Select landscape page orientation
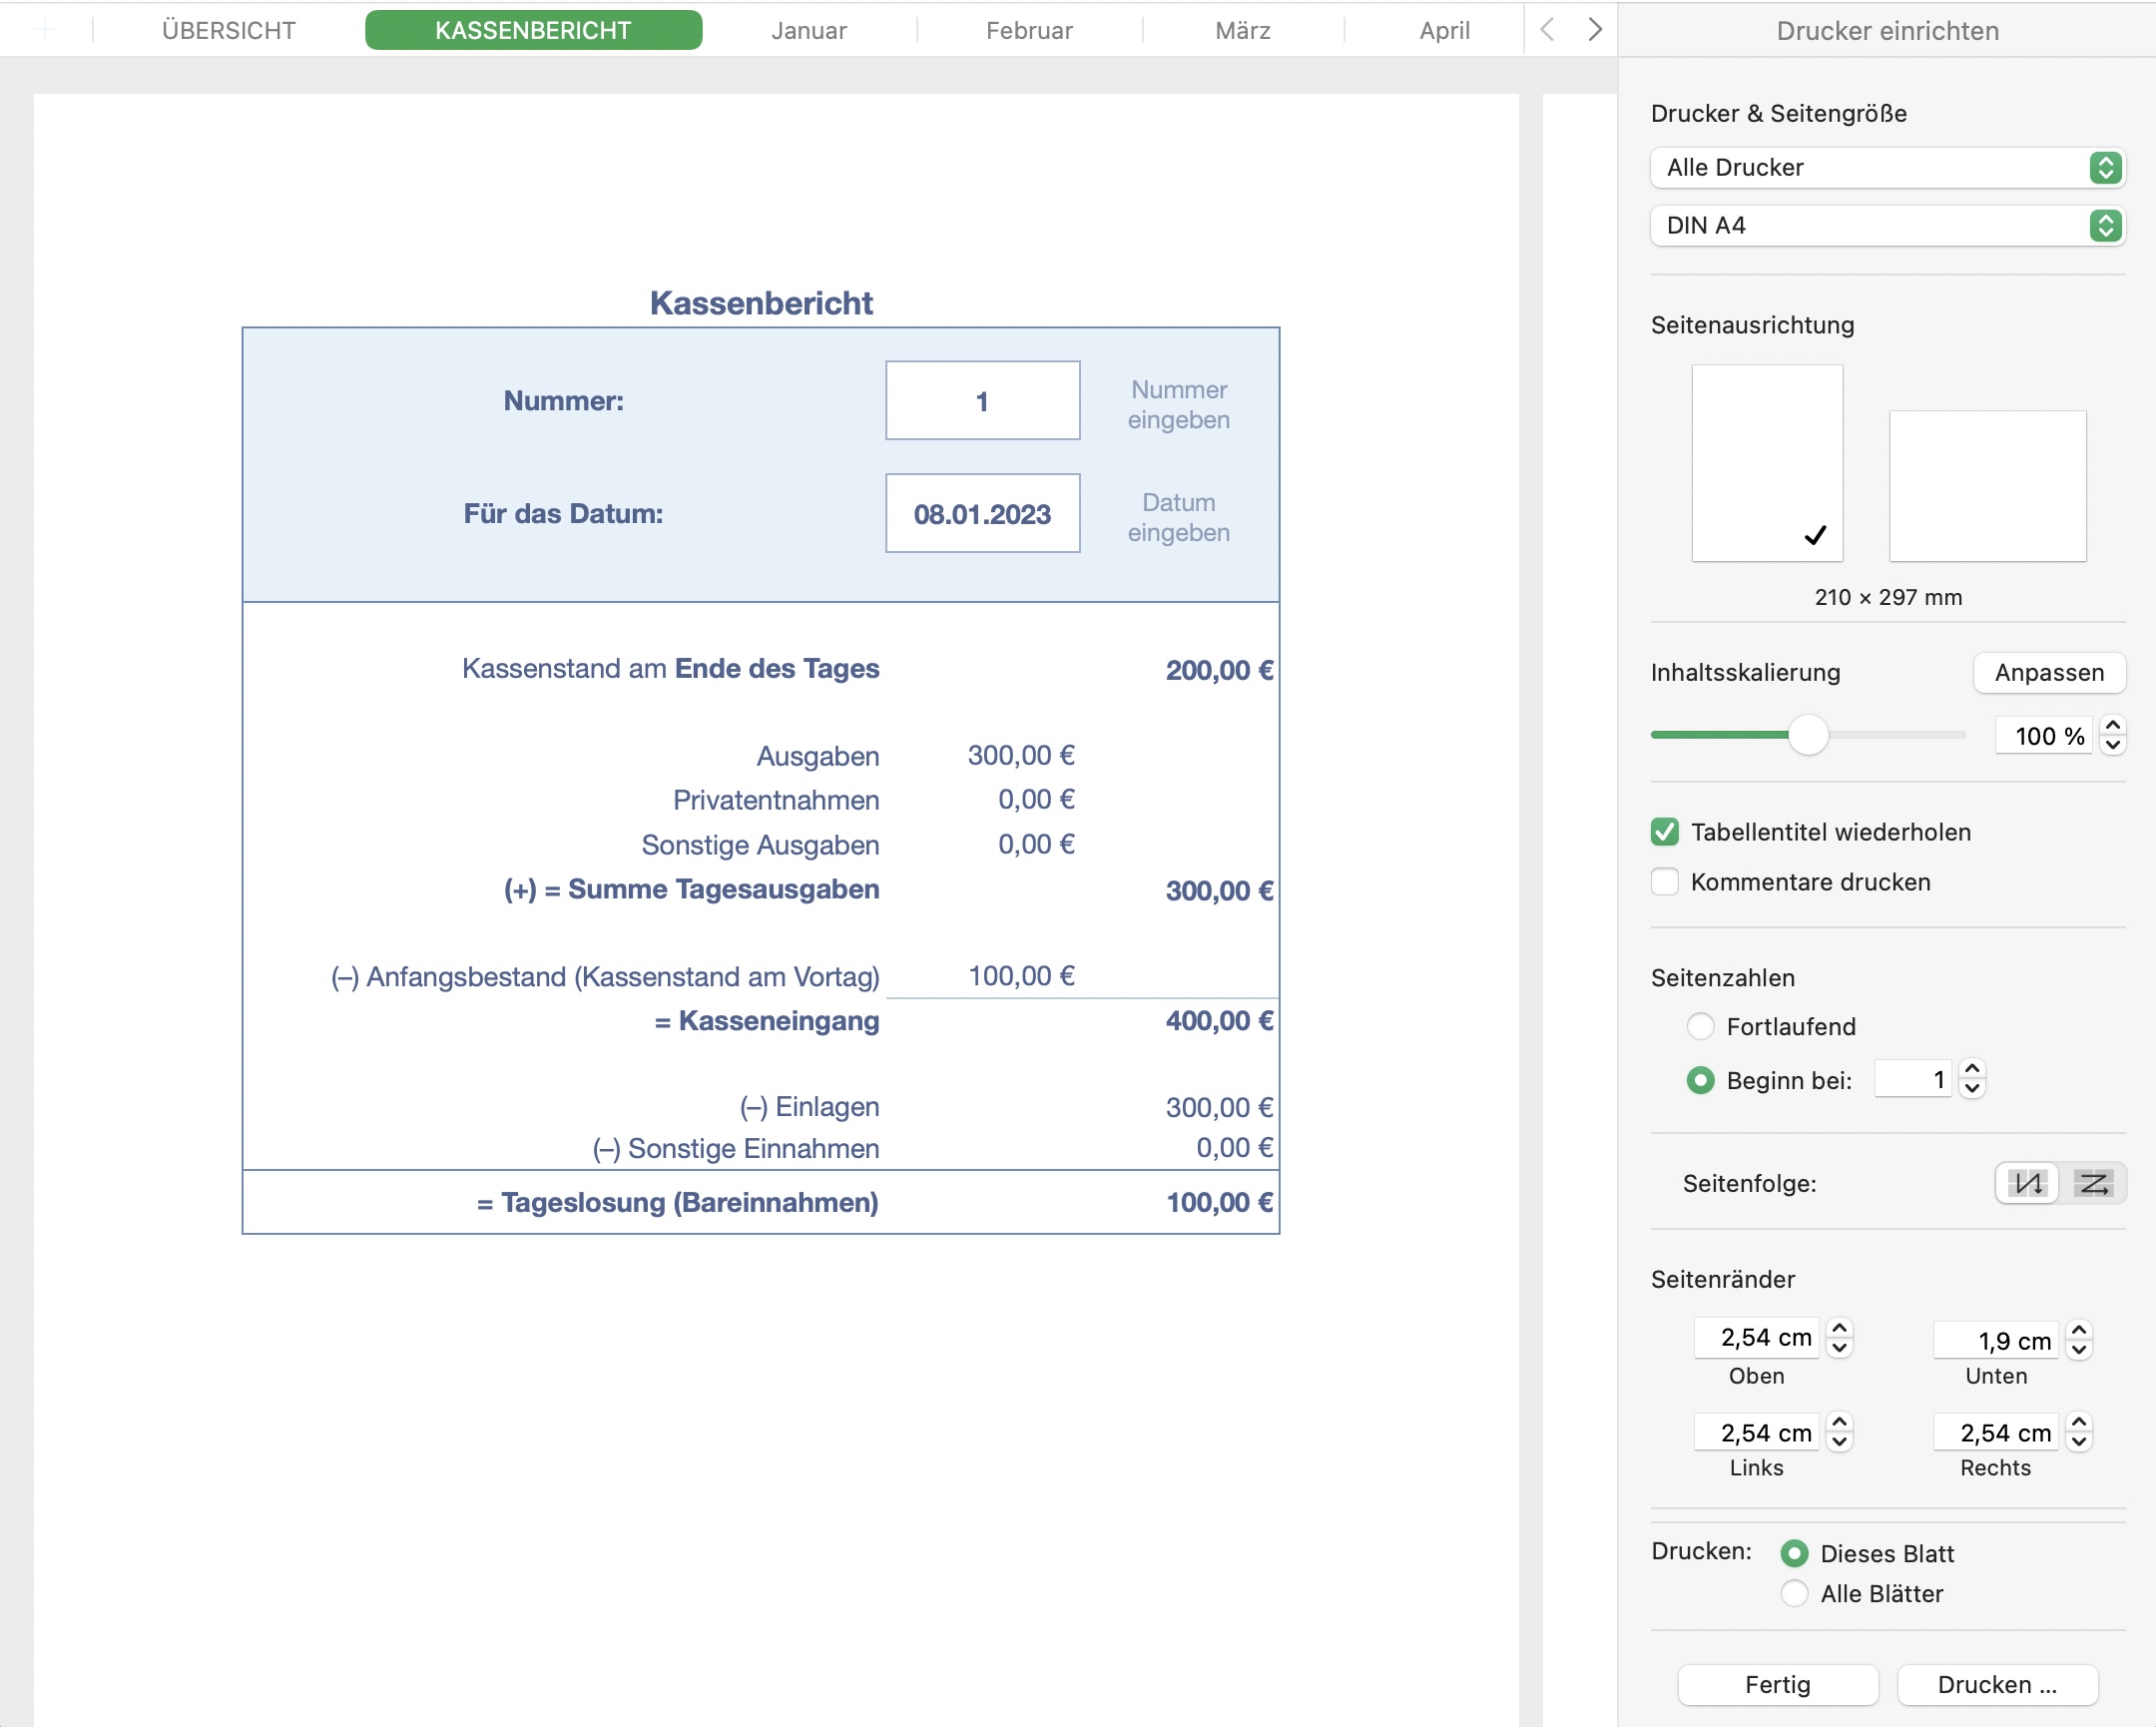This screenshot has height=1727, width=2156. 1986,486
